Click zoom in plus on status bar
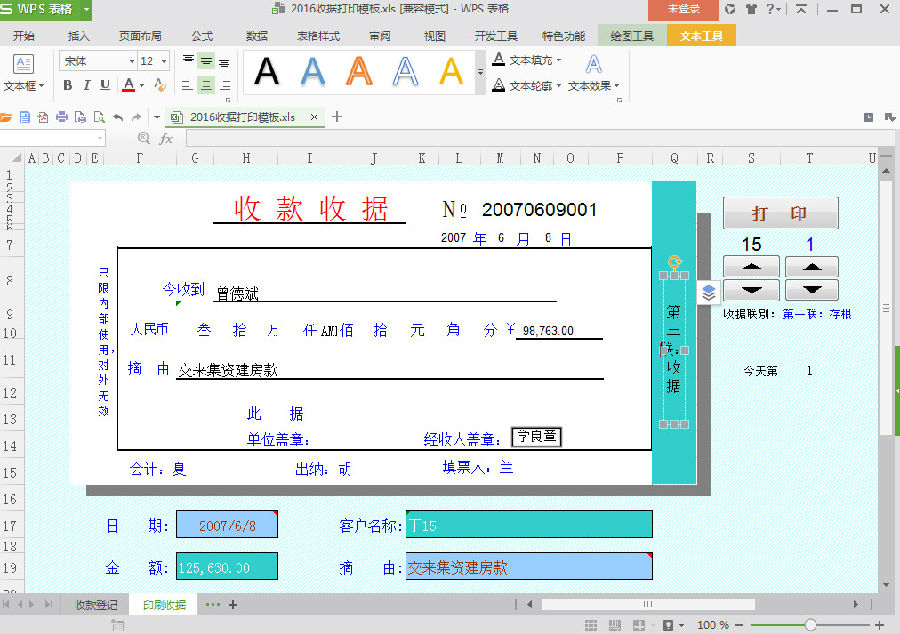Screen dimensions: 900x634 (x=879, y=625)
